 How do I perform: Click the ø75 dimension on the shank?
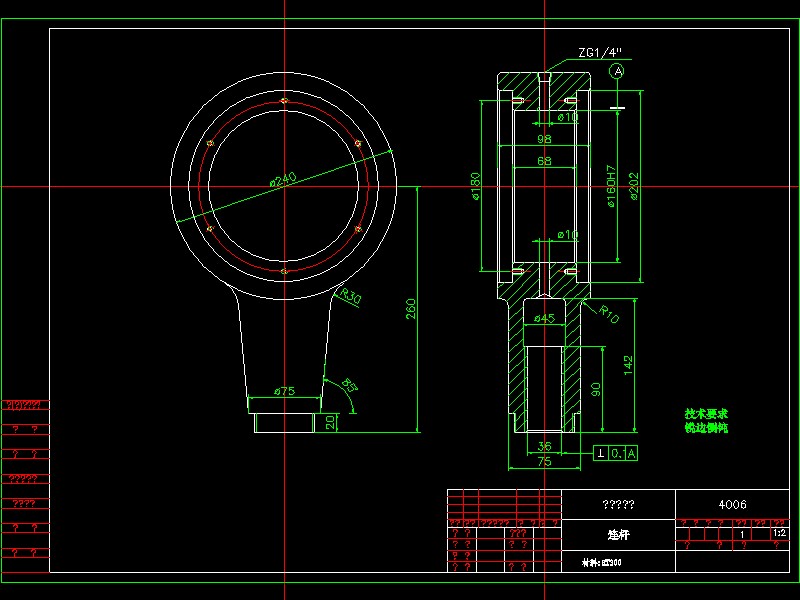pyautogui.click(x=284, y=391)
